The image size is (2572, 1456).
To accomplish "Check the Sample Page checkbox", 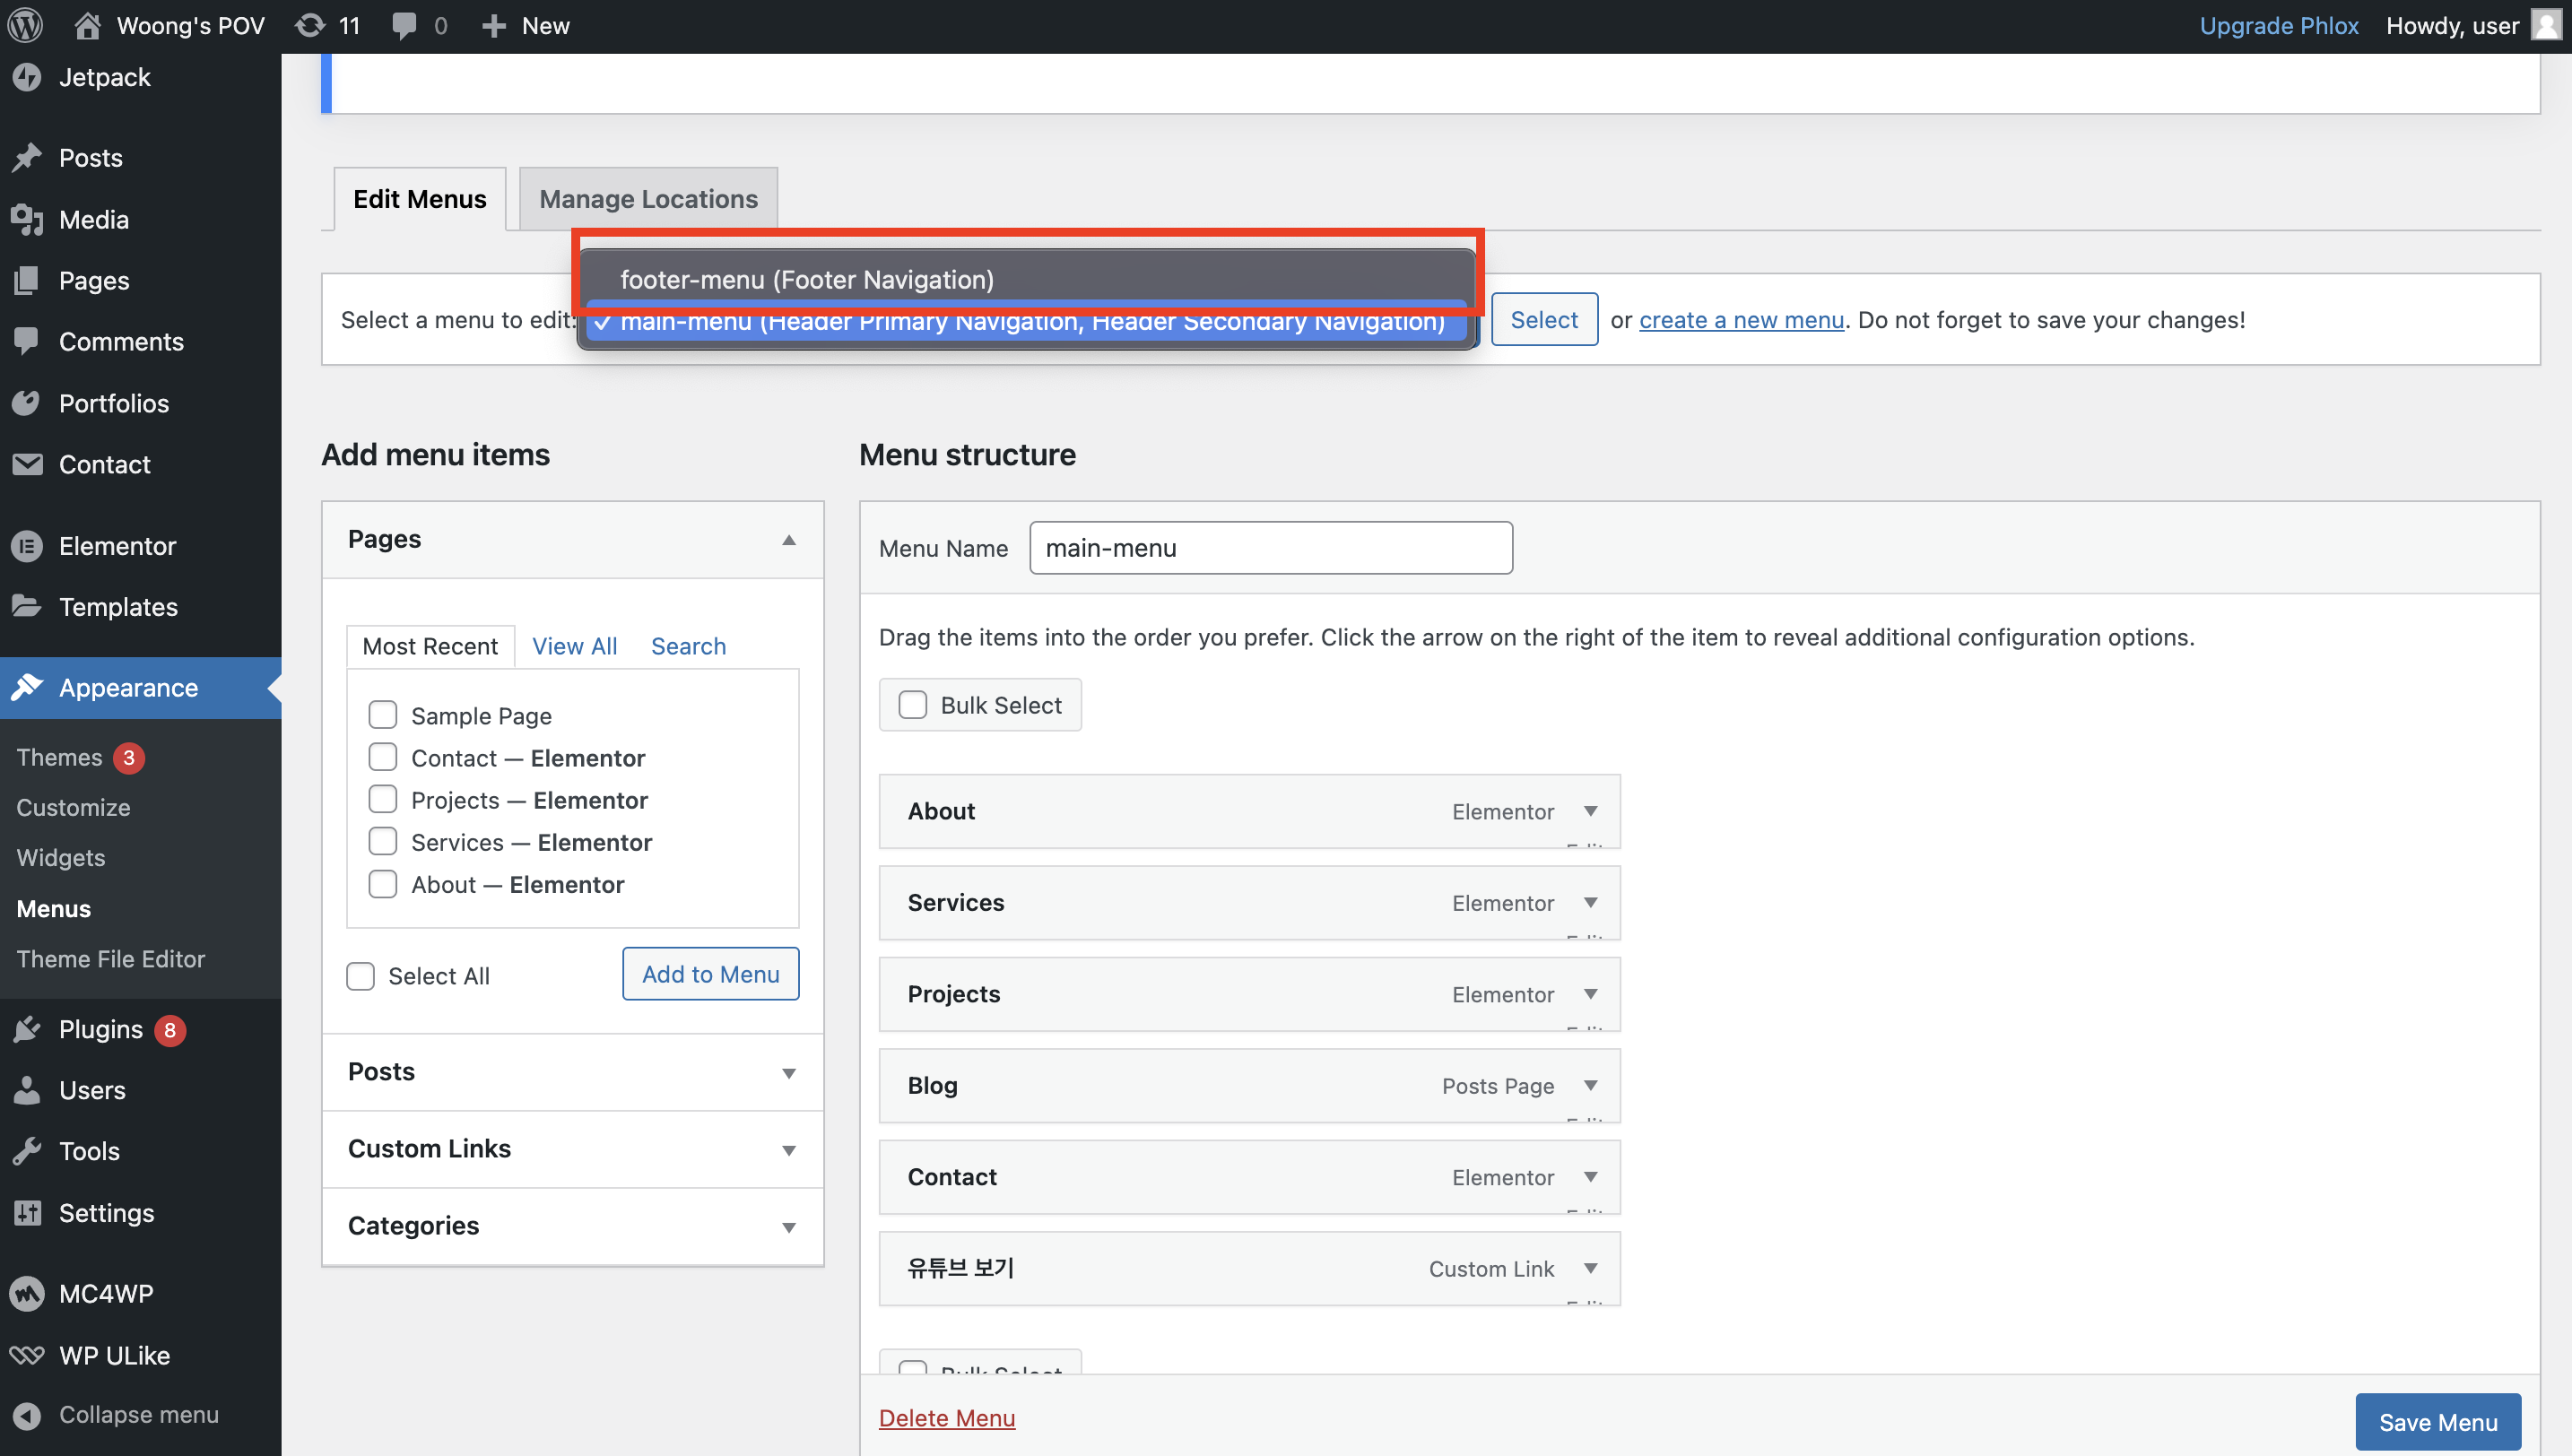I will pyautogui.click(x=382, y=714).
